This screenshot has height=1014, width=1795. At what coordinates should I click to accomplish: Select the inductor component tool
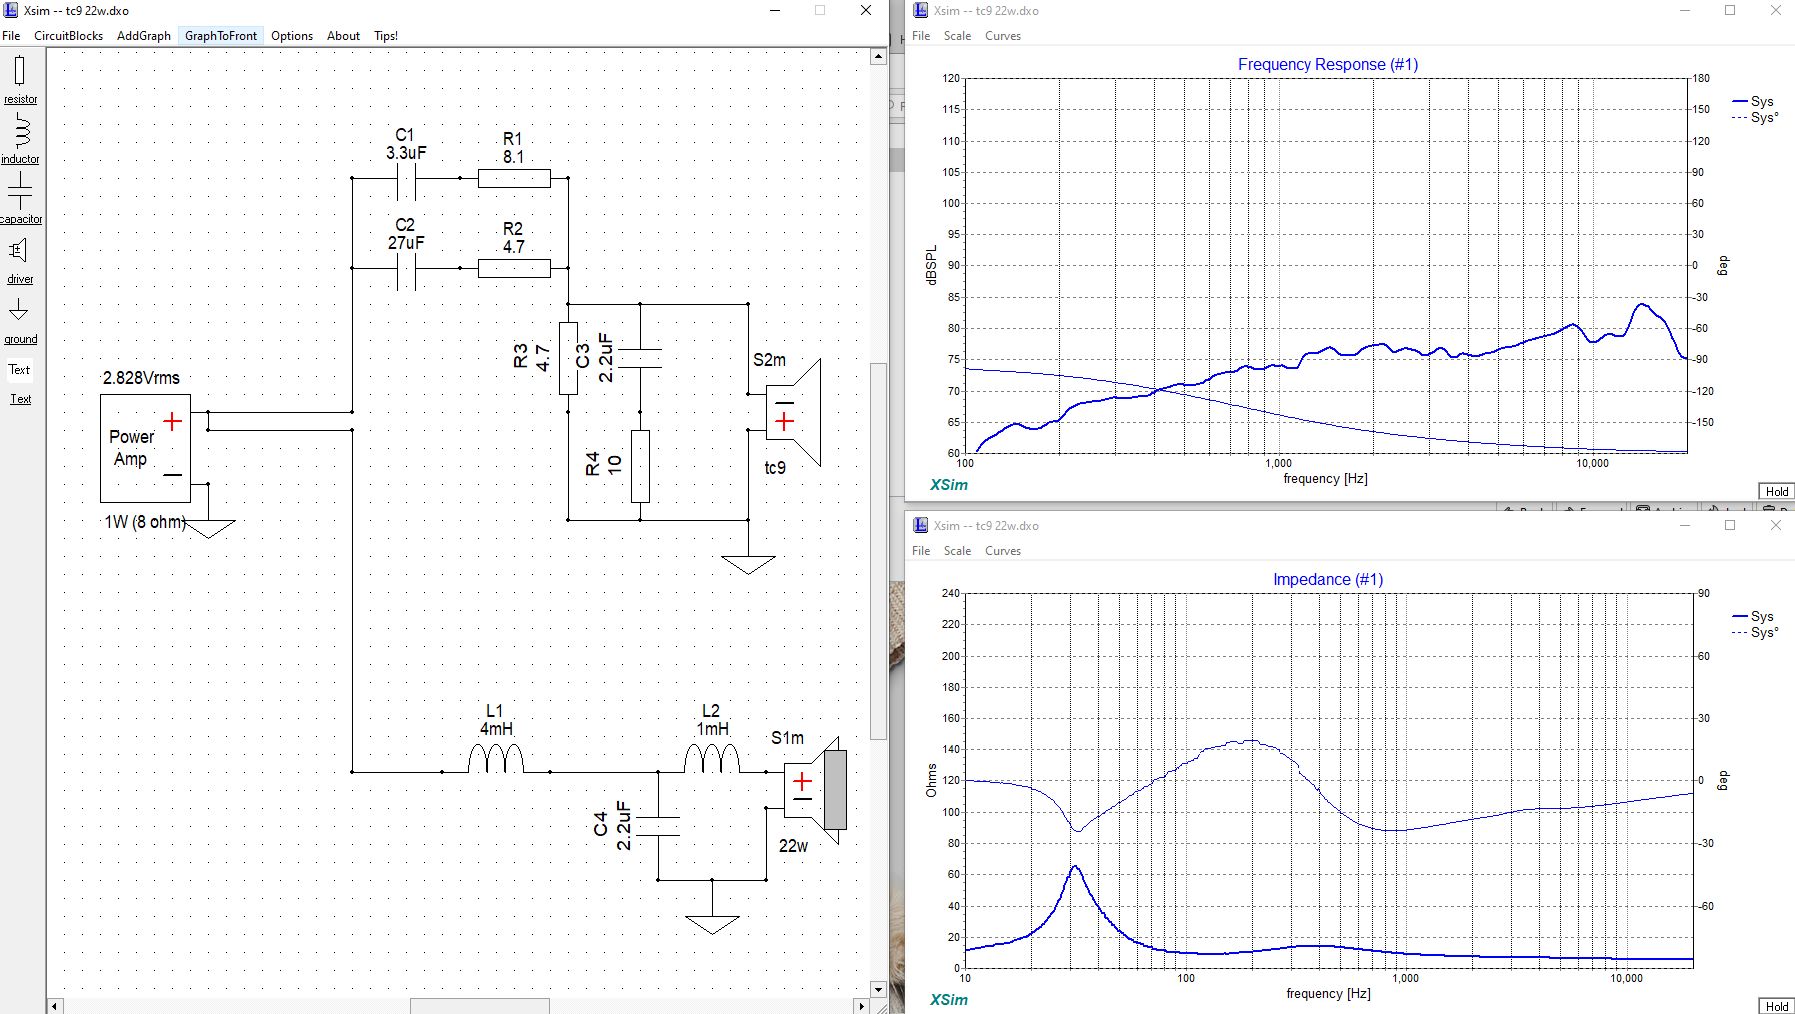coord(19,139)
